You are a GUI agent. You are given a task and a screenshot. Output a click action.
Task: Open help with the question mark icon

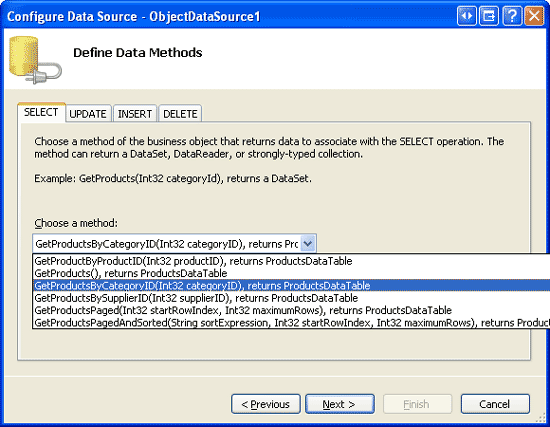click(x=512, y=16)
